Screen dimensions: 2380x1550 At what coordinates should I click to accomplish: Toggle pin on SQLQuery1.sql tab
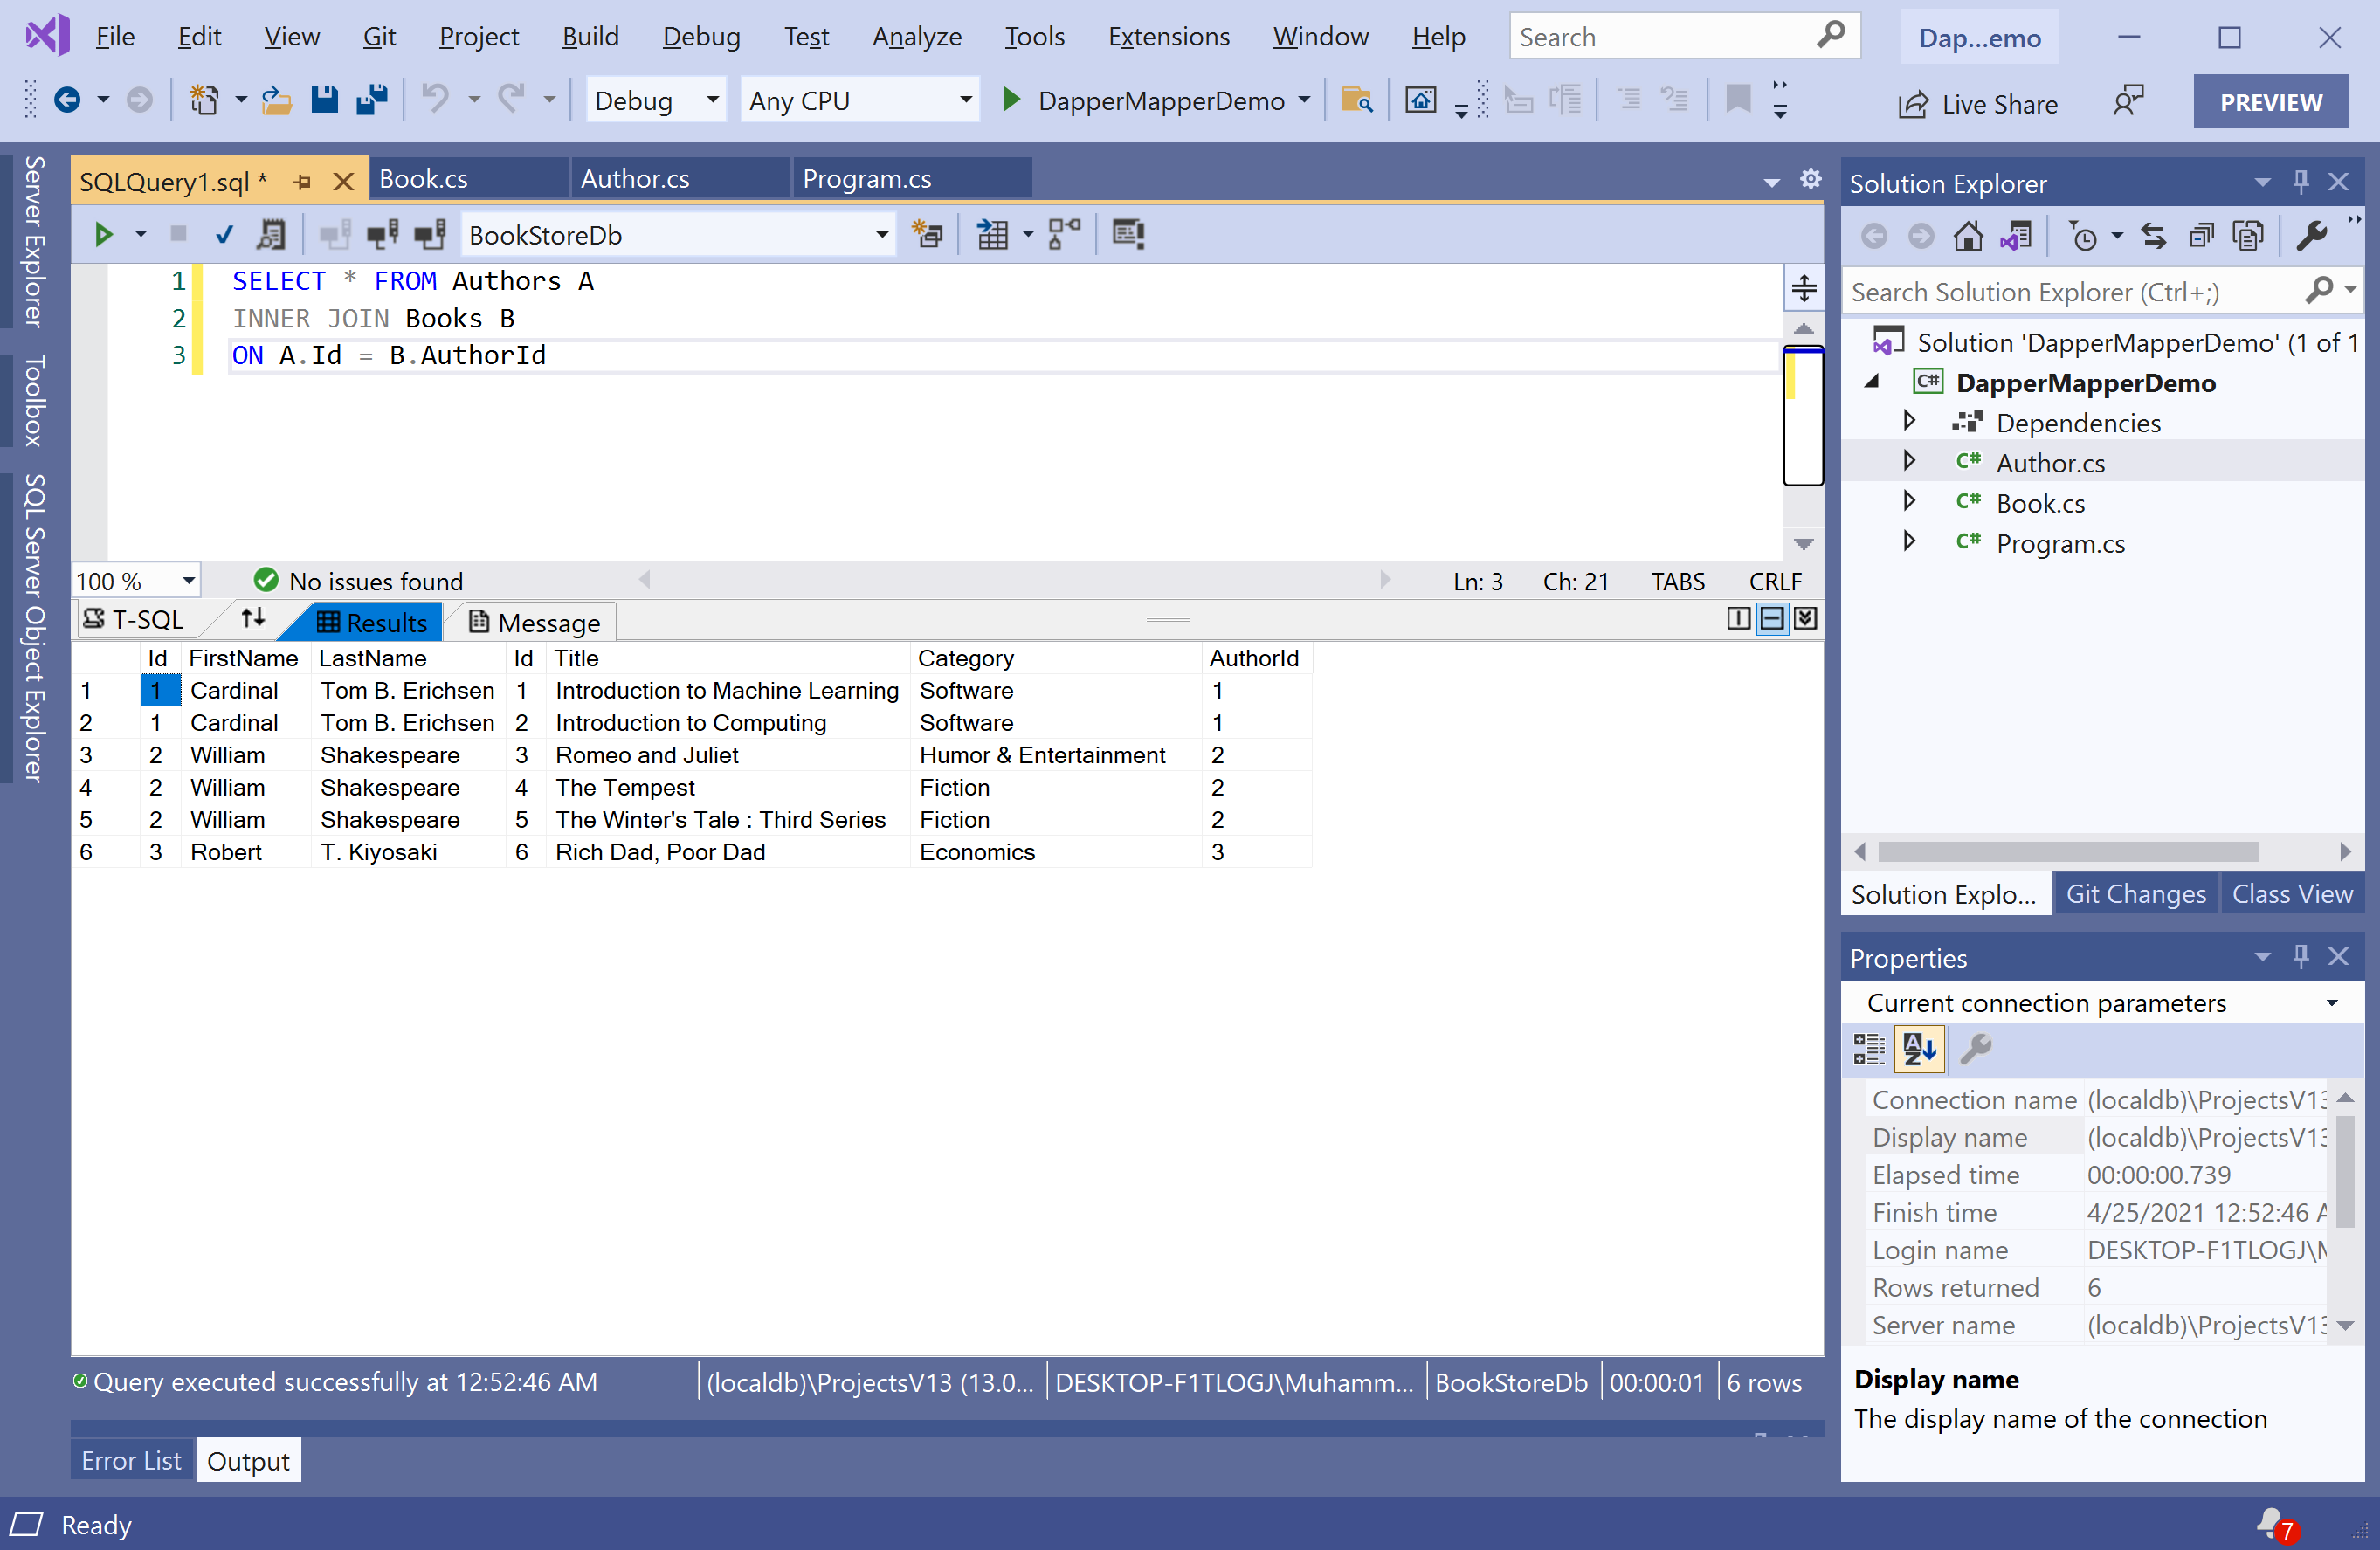(x=302, y=182)
